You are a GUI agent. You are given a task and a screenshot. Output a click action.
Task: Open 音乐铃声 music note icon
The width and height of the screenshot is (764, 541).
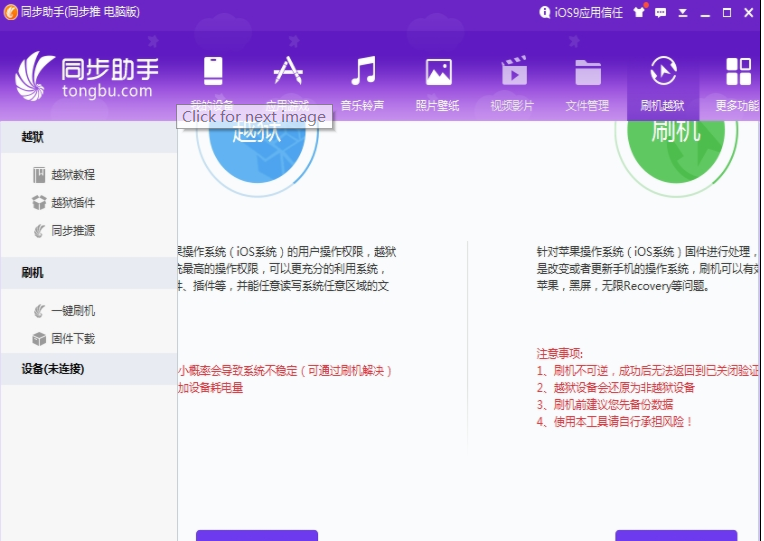[x=363, y=72]
